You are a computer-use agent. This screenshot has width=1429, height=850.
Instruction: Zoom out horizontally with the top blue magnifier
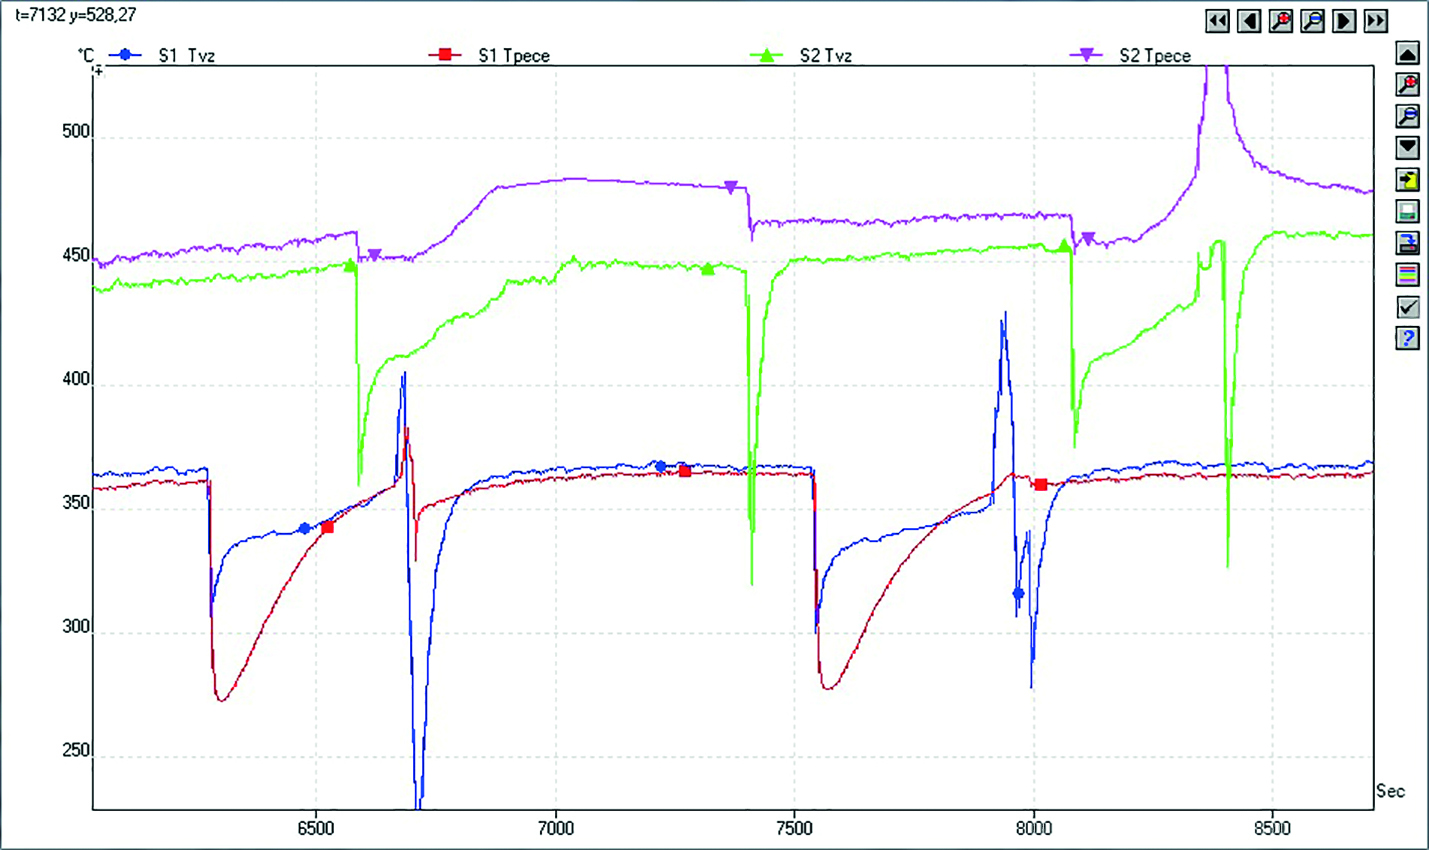tap(1313, 21)
